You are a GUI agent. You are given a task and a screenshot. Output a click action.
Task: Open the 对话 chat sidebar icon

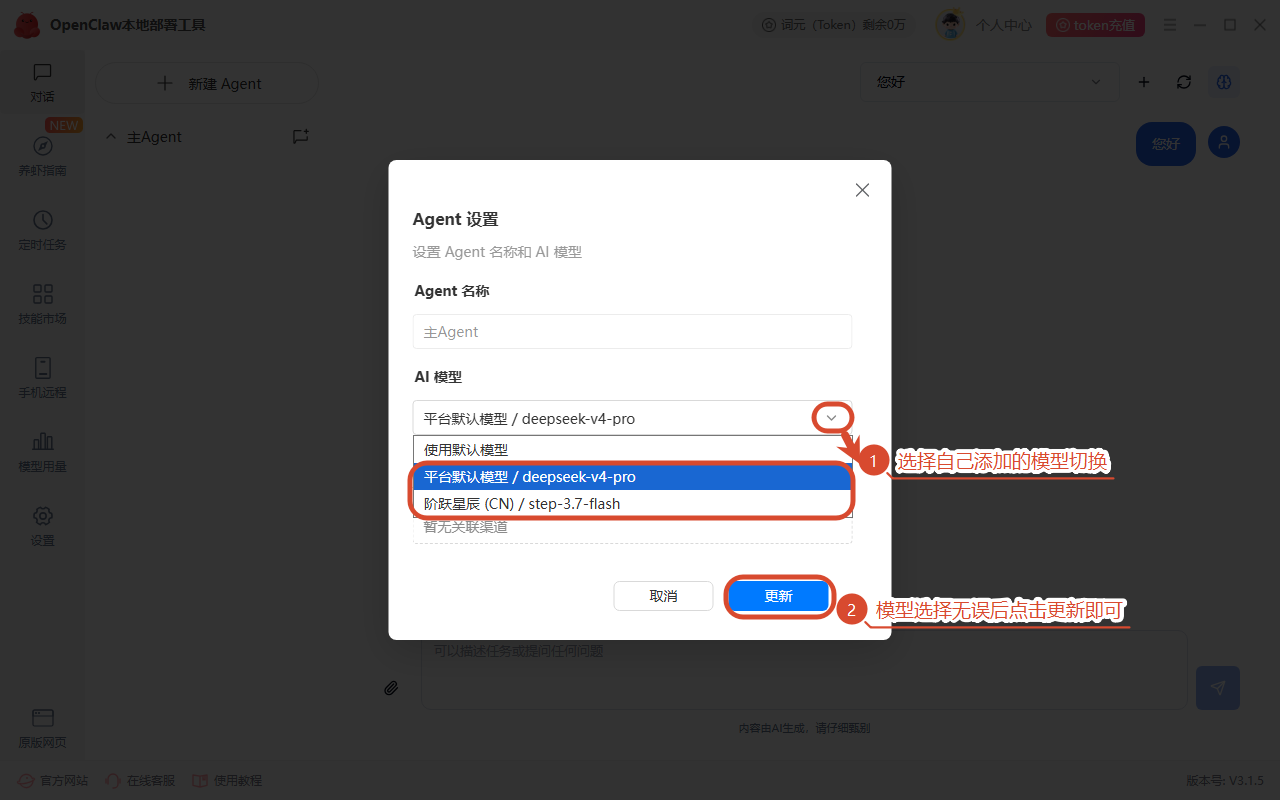click(x=42, y=72)
